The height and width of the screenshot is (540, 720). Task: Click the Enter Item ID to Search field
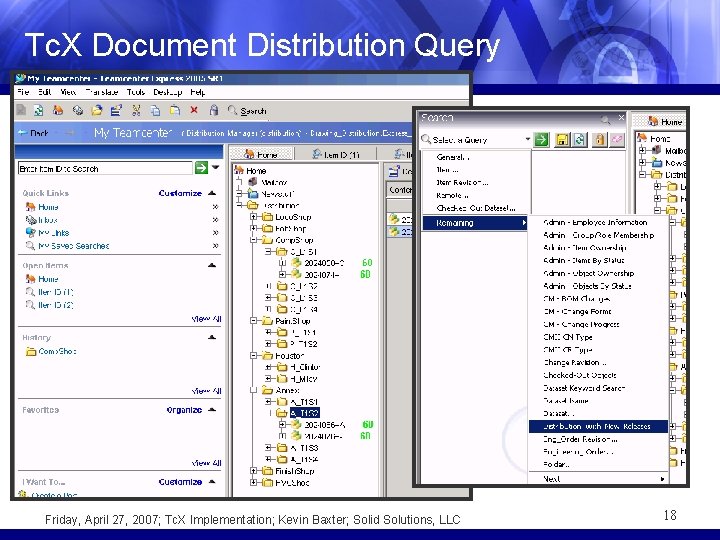(105, 169)
